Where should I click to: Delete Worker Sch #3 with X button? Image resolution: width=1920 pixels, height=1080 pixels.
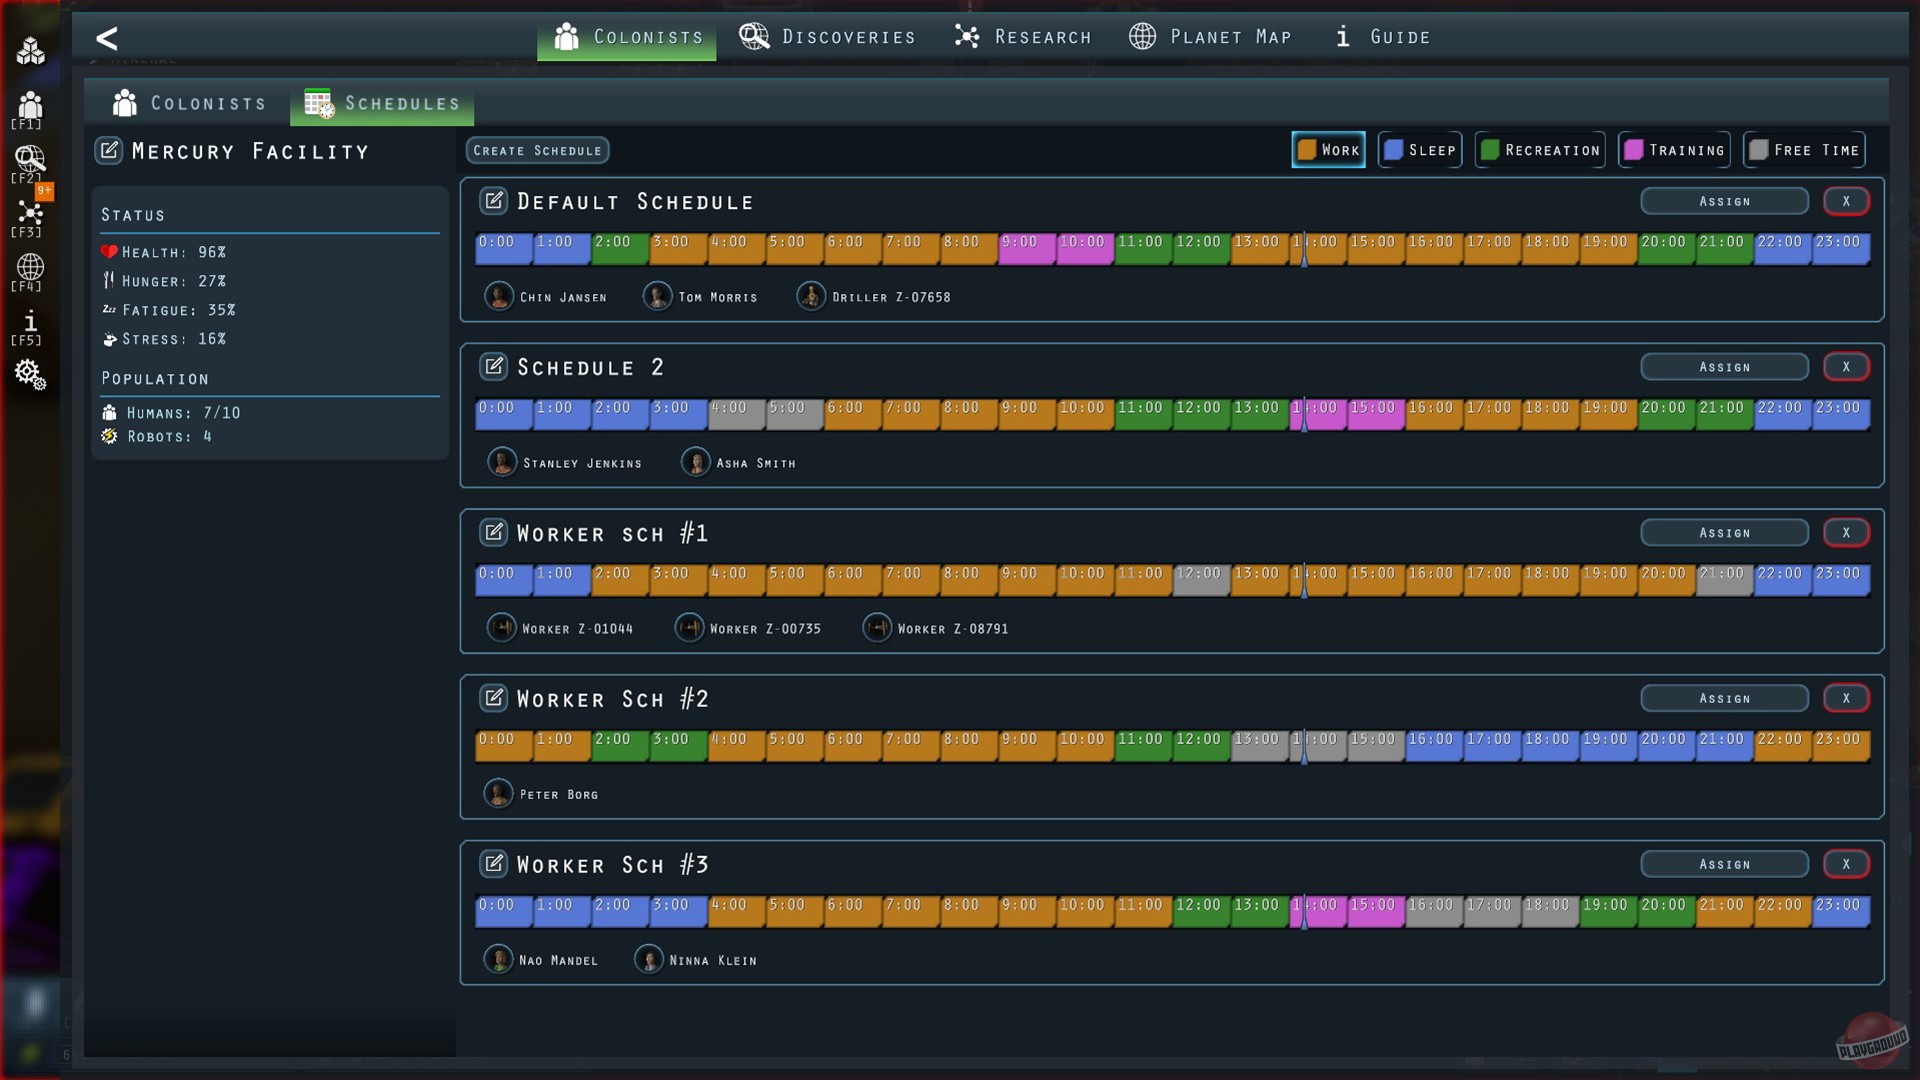(1846, 864)
